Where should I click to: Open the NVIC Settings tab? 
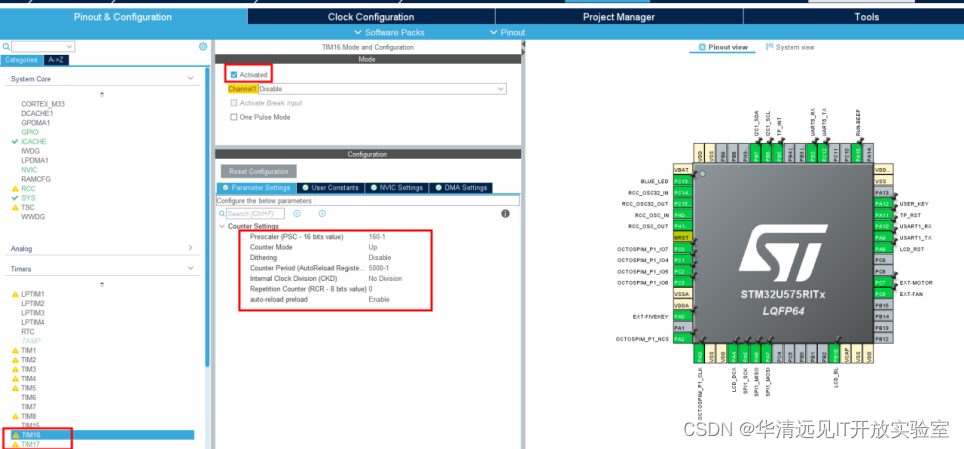397,188
